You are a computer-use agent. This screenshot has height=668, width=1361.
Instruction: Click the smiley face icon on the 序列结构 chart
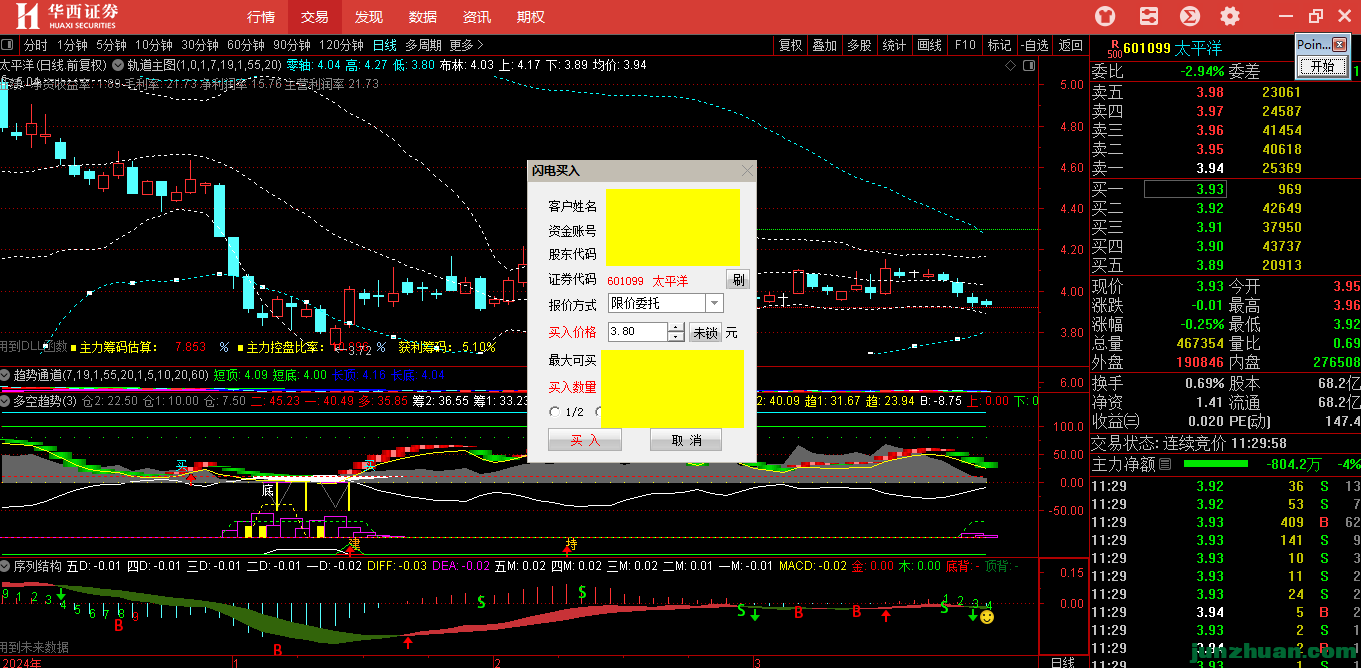tap(987, 617)
